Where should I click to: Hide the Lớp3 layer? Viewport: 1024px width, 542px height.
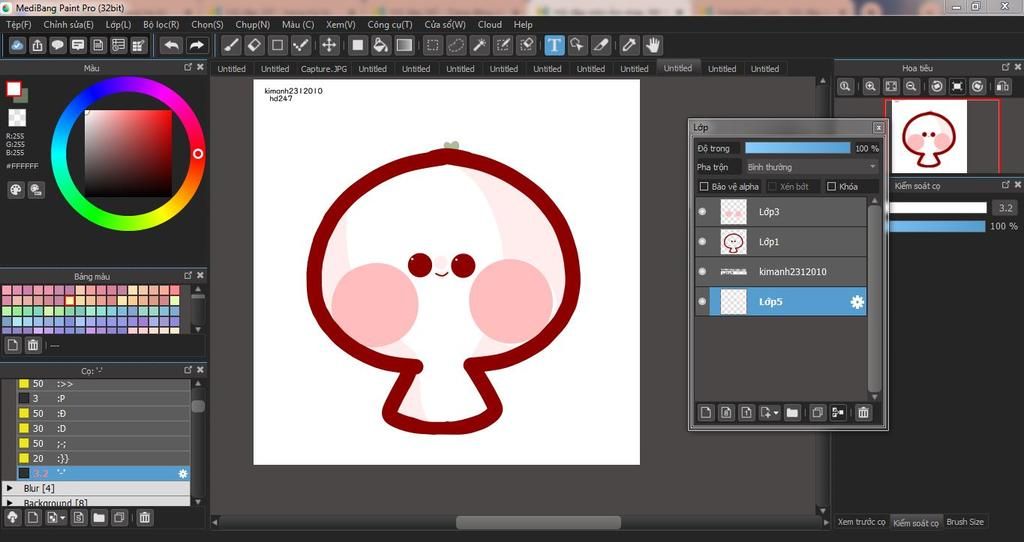(702, 212)
